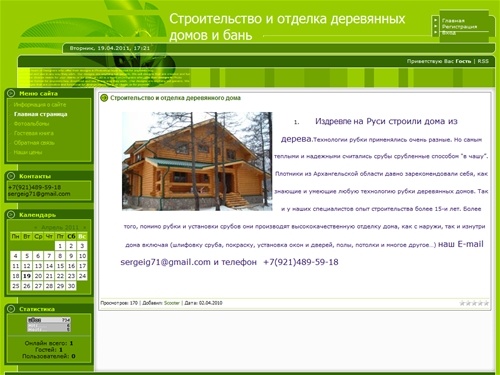Select calendar day 1

pos(60,246)
